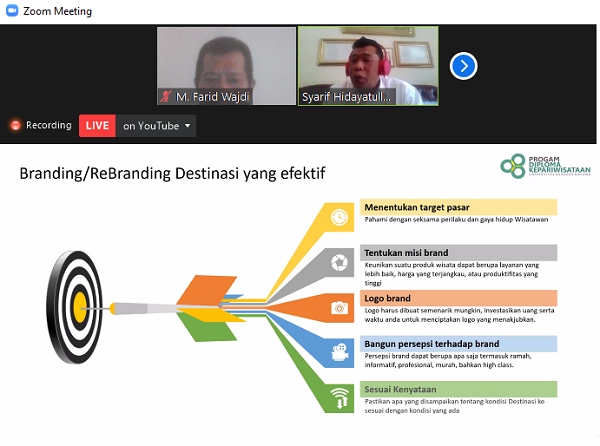Click the M. Farid Wajdi name label

pos(212,97)
